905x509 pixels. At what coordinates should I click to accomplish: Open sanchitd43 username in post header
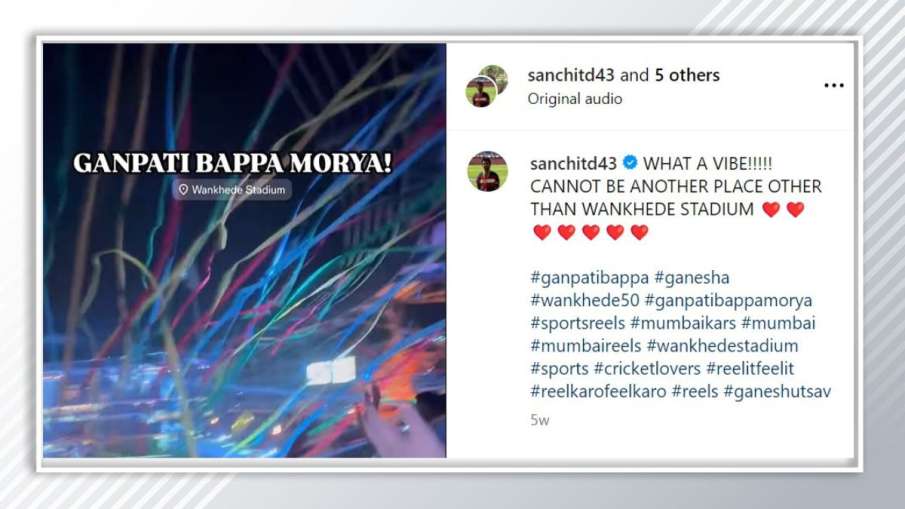571,75
